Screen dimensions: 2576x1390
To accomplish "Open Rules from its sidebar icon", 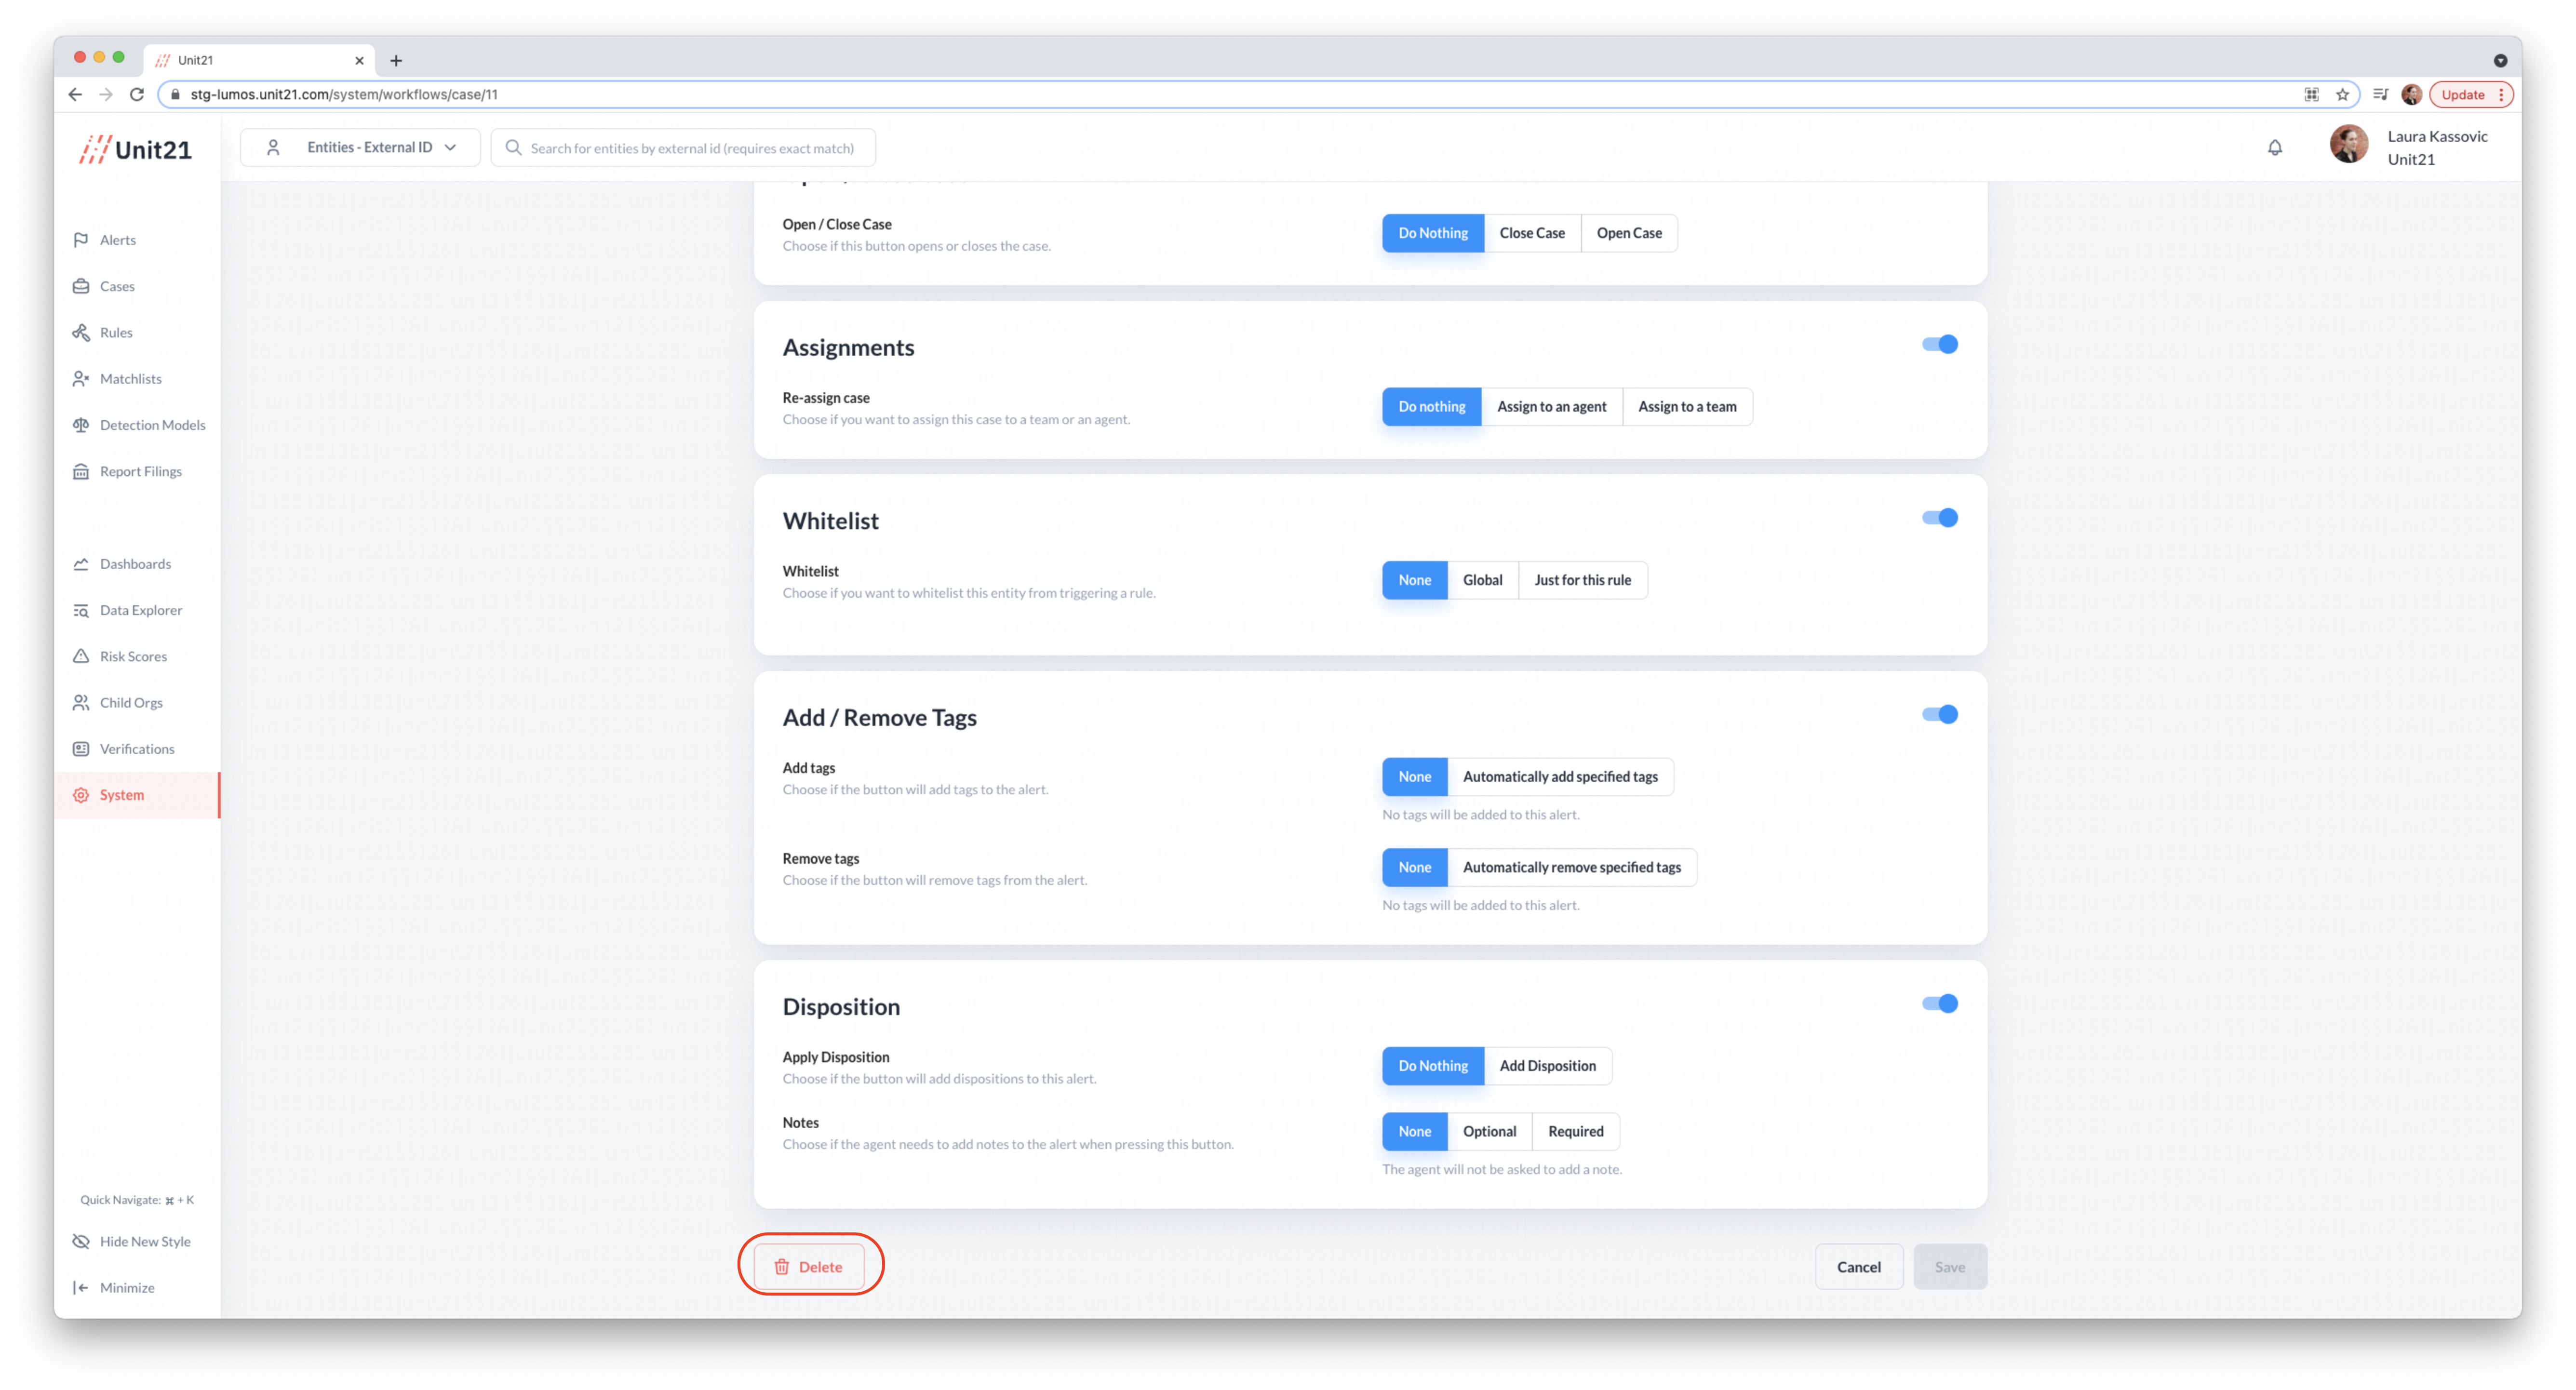I will pos(81,332).
